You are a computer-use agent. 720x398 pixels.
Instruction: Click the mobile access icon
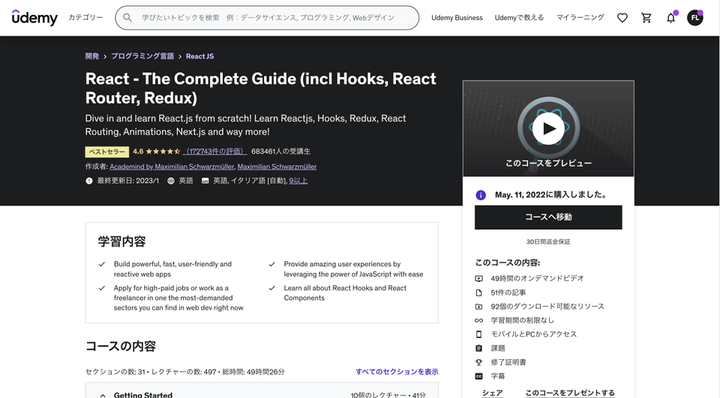point(479,334)
